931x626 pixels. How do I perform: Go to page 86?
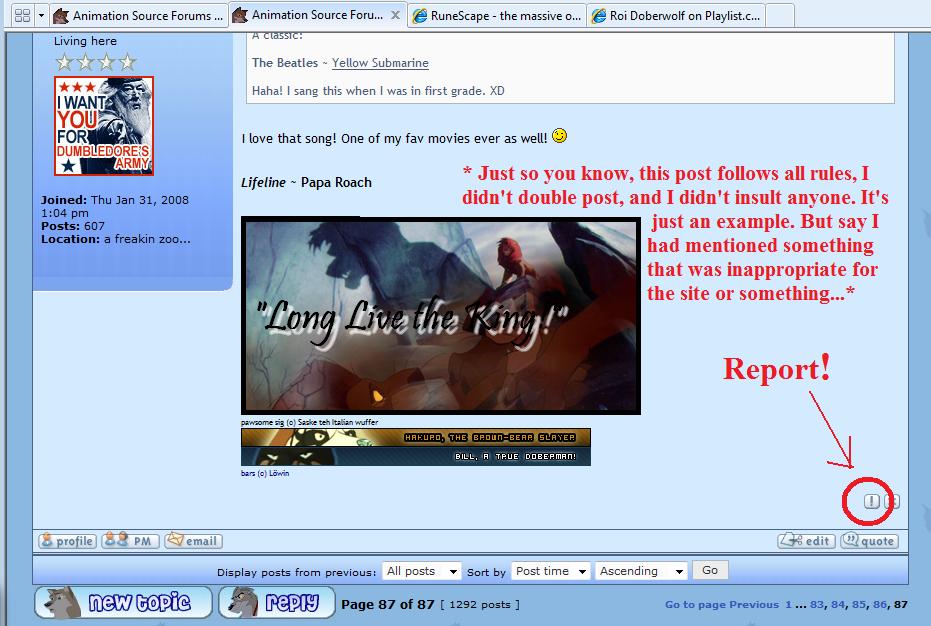click(880, 605)
